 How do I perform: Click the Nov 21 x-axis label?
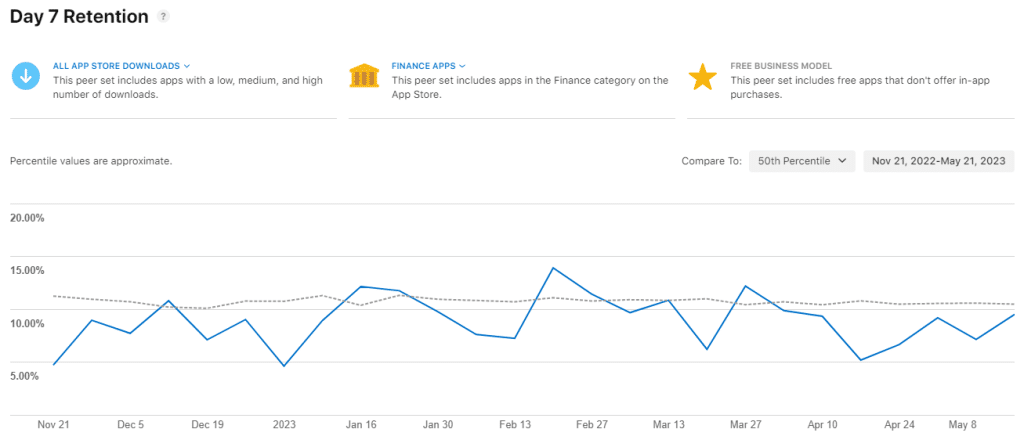click(52, 425)
